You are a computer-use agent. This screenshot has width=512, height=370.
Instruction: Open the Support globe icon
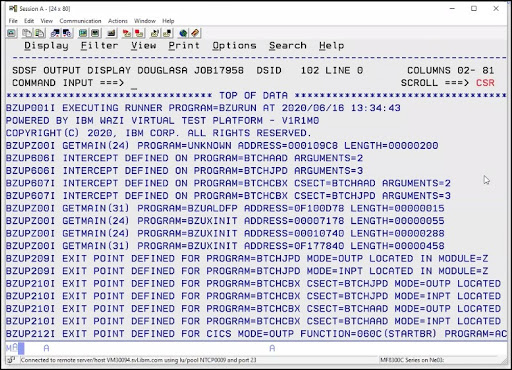click(183, 33)
